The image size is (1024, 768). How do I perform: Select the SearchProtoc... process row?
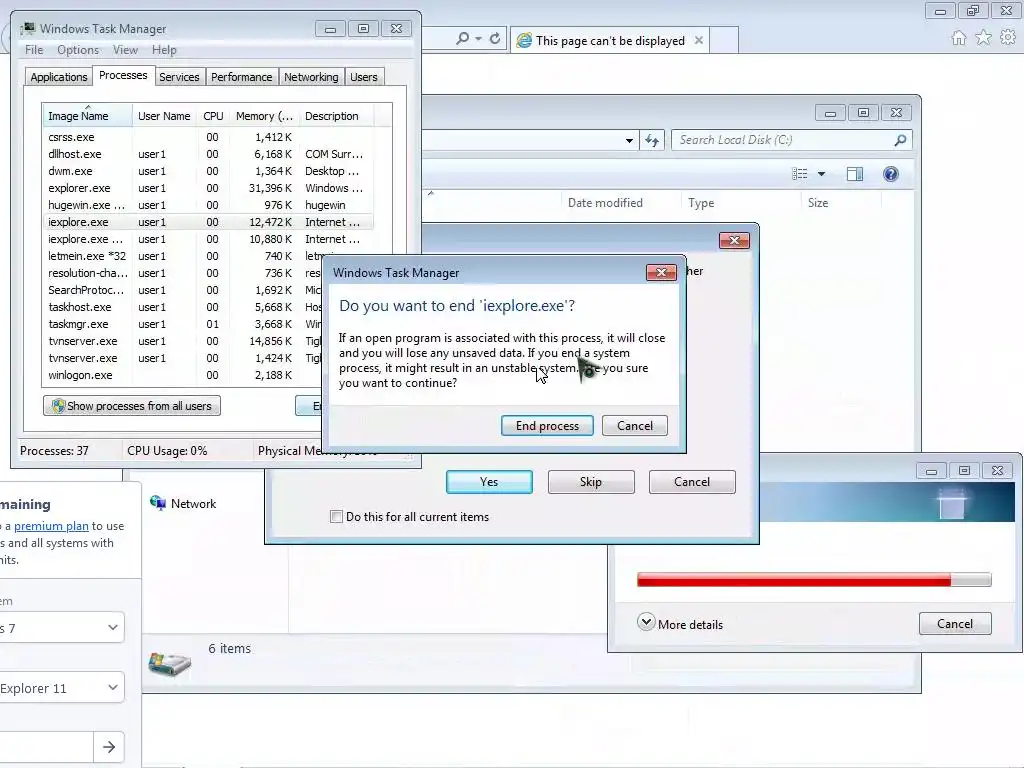(x=183, y=290)
